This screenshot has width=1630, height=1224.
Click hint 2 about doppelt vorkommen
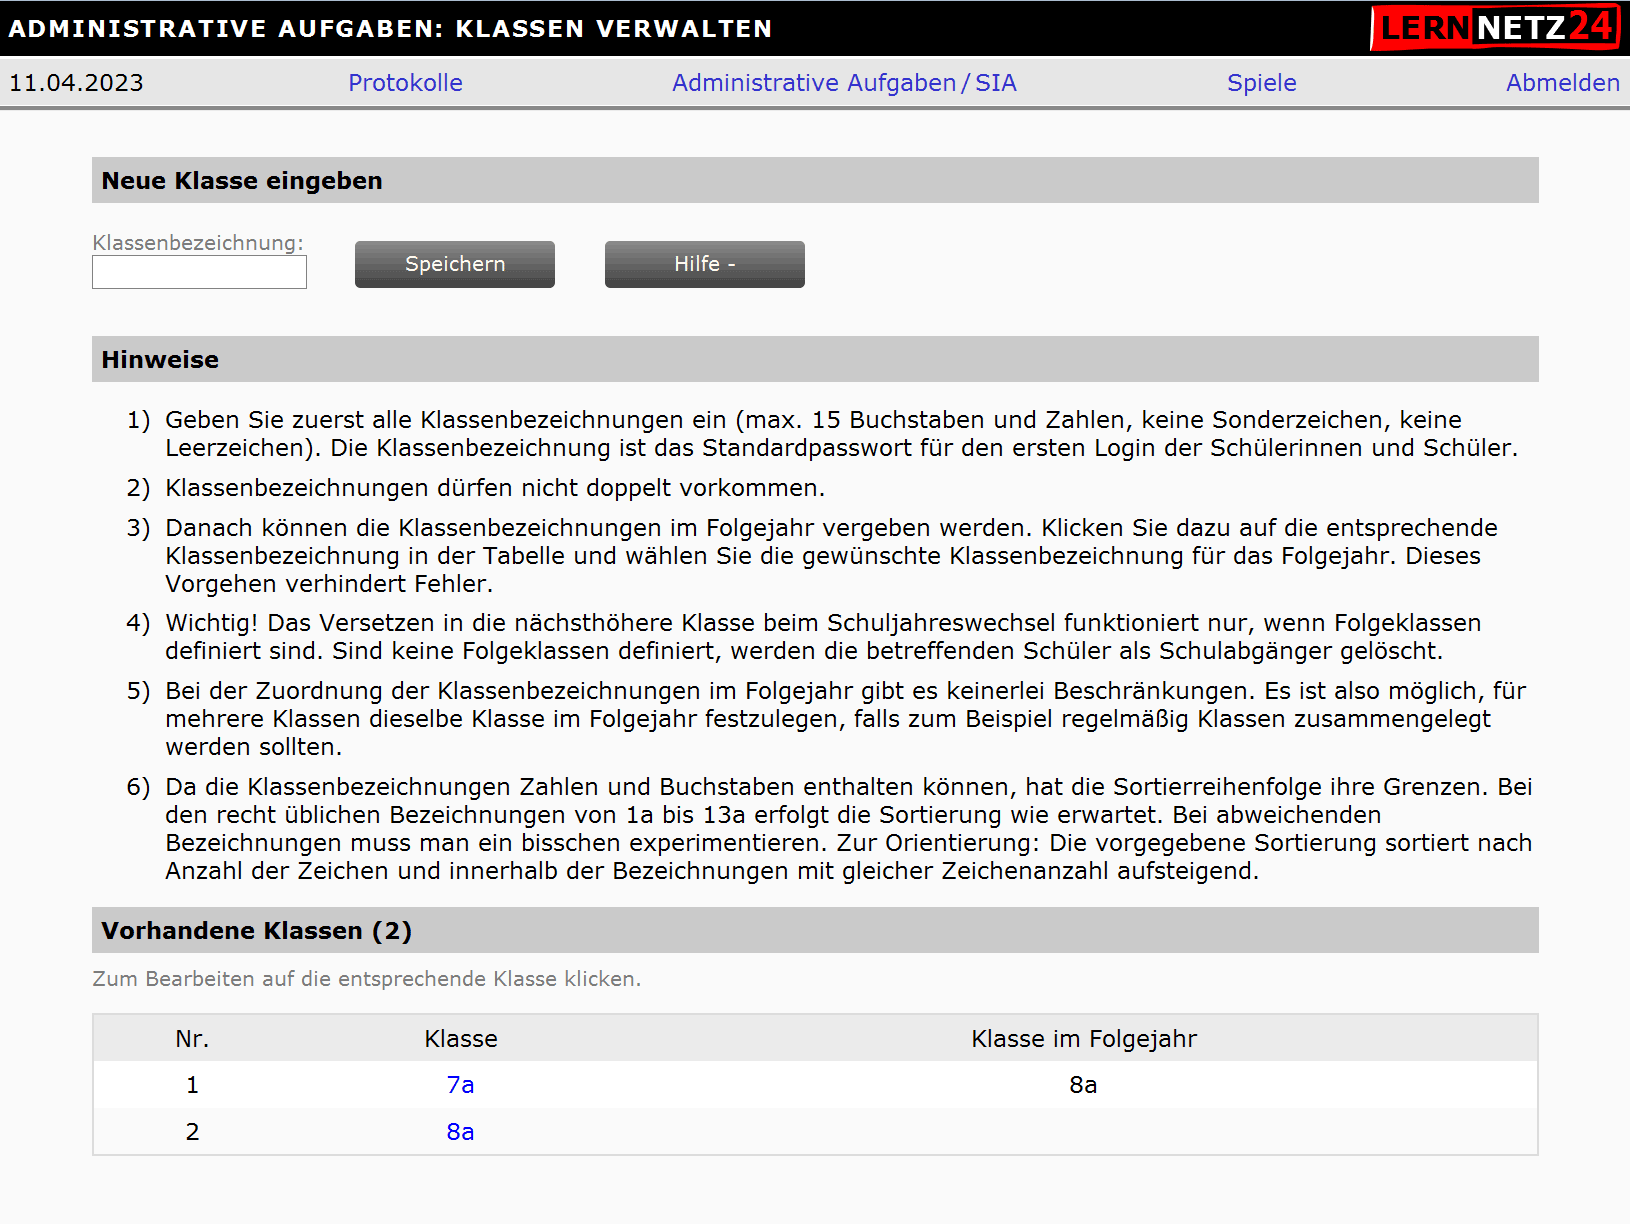(495, 488)
